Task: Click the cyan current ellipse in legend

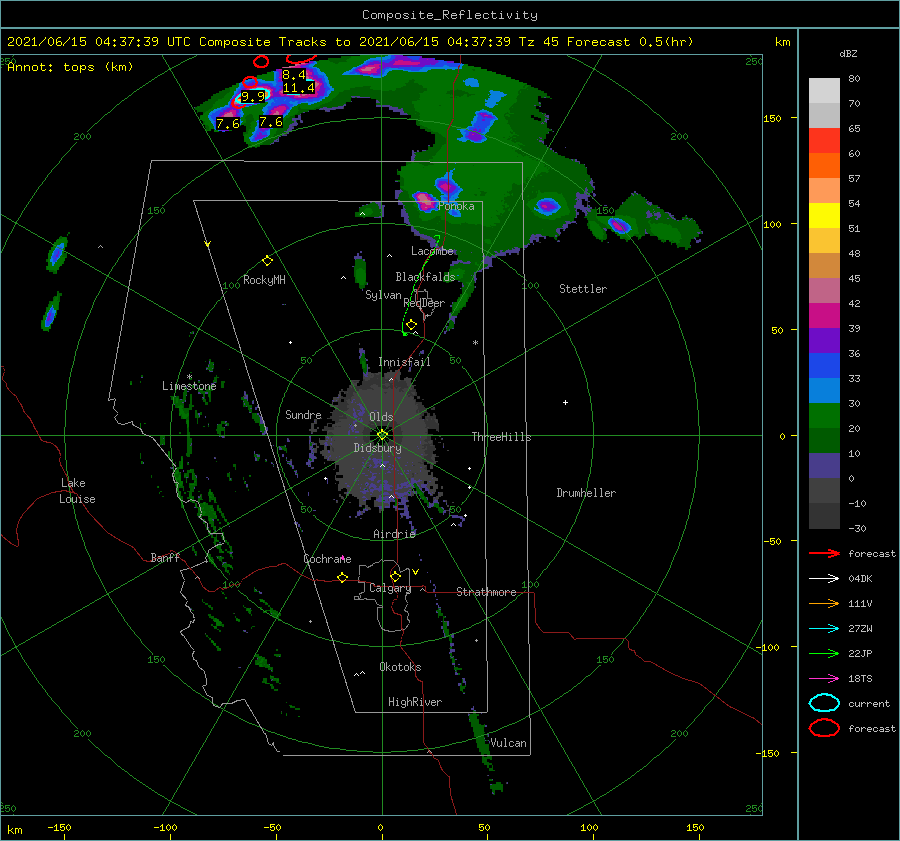Action: [824, 703]
